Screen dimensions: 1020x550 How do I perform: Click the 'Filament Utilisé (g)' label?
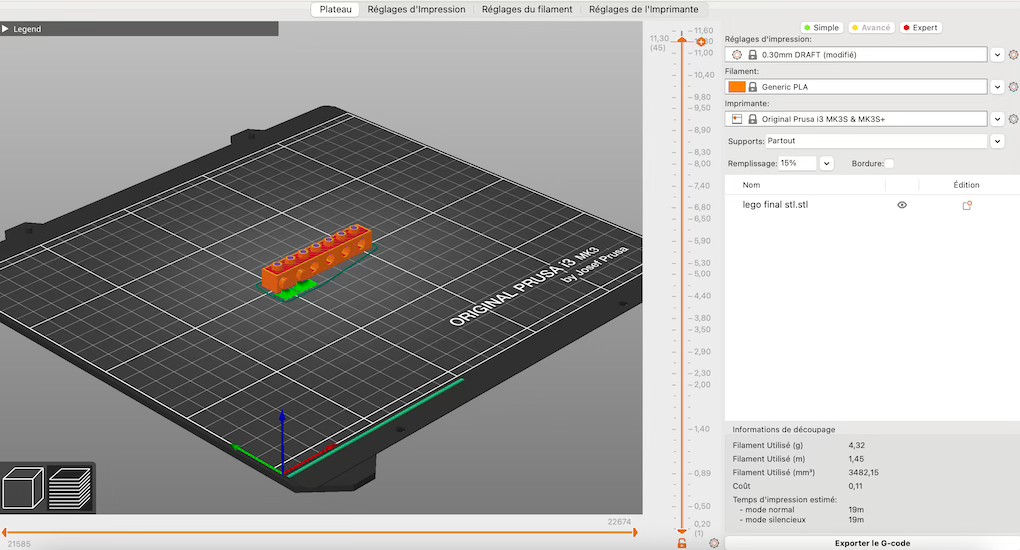click(768, 445)
